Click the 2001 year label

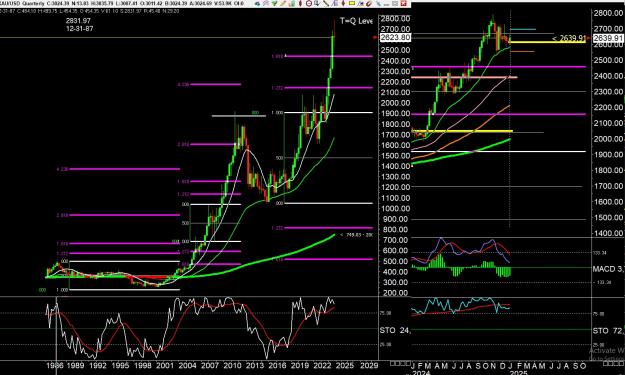pyautogui.click(x=164, y=365)
